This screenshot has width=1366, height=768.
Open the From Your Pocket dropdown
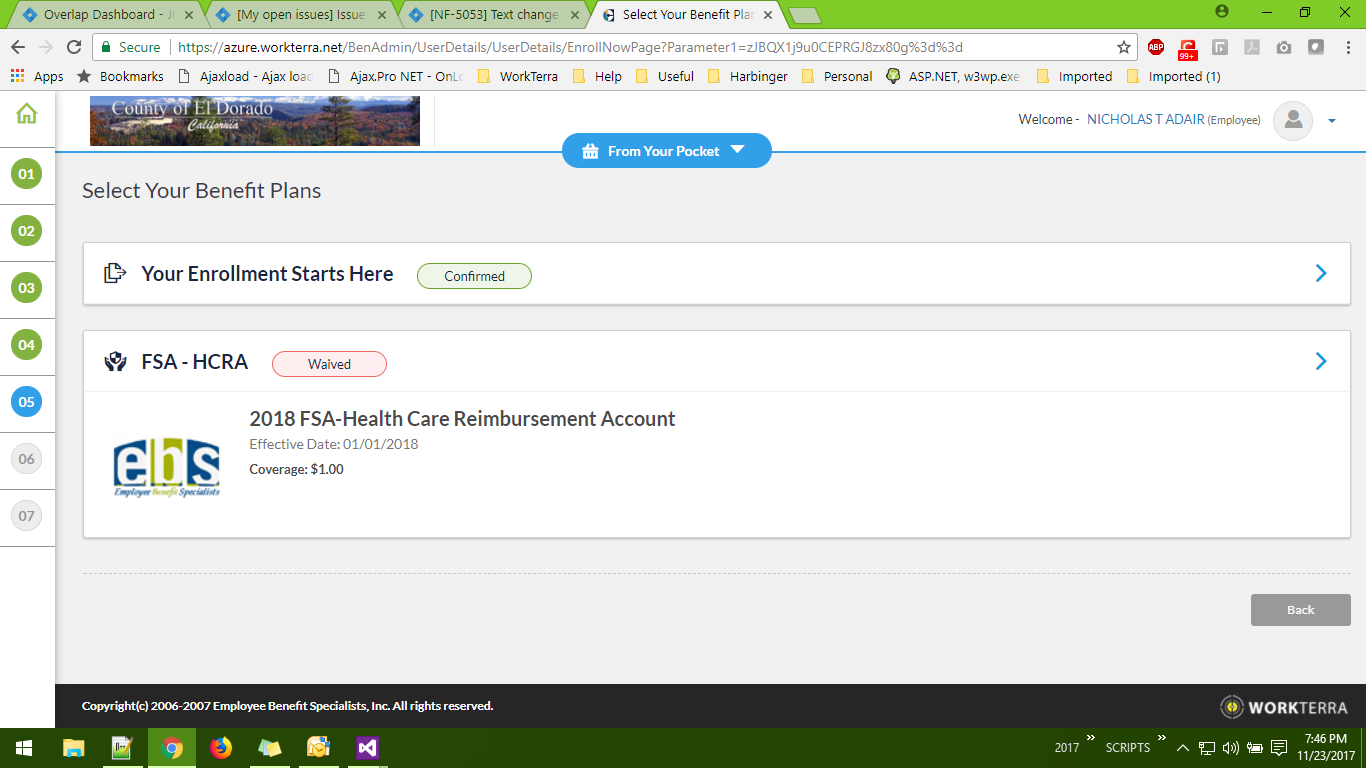pyautogui.click(x=666, y=151)
